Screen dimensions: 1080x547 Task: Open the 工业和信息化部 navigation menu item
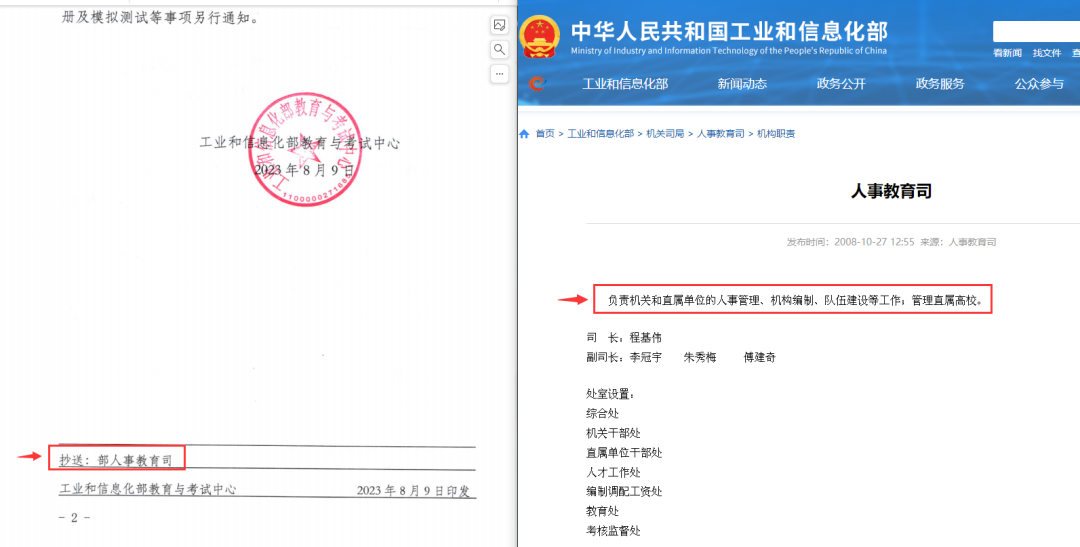click(x=625, y=84)
